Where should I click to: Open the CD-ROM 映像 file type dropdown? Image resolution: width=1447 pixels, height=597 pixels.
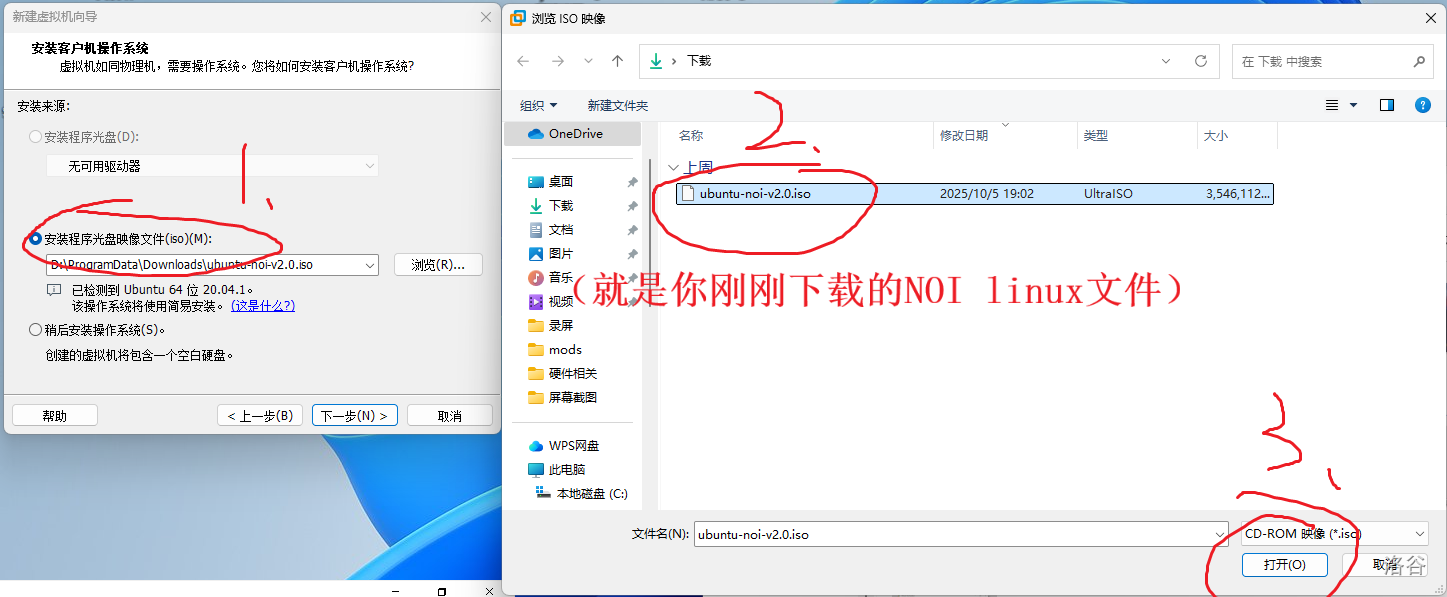(x=1419, y=534)
